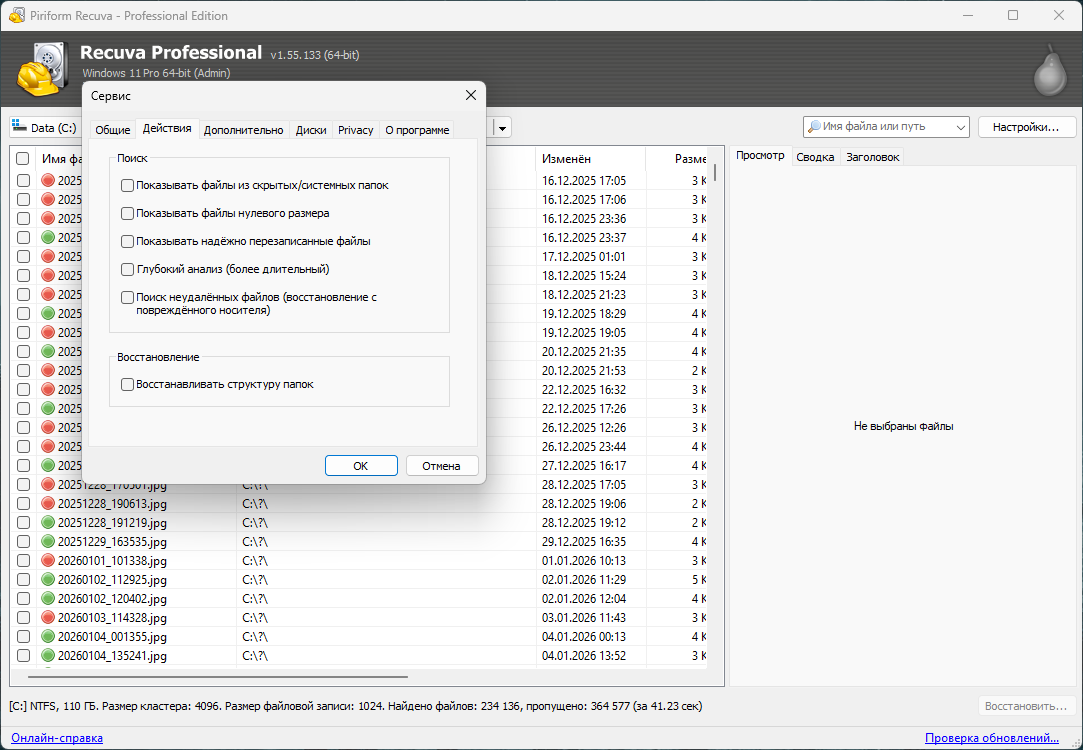Viewport: 1083px width, 750px height.
Task: Click the green status dot for 20251229_163535.jpg
Action: pos(48,541)
